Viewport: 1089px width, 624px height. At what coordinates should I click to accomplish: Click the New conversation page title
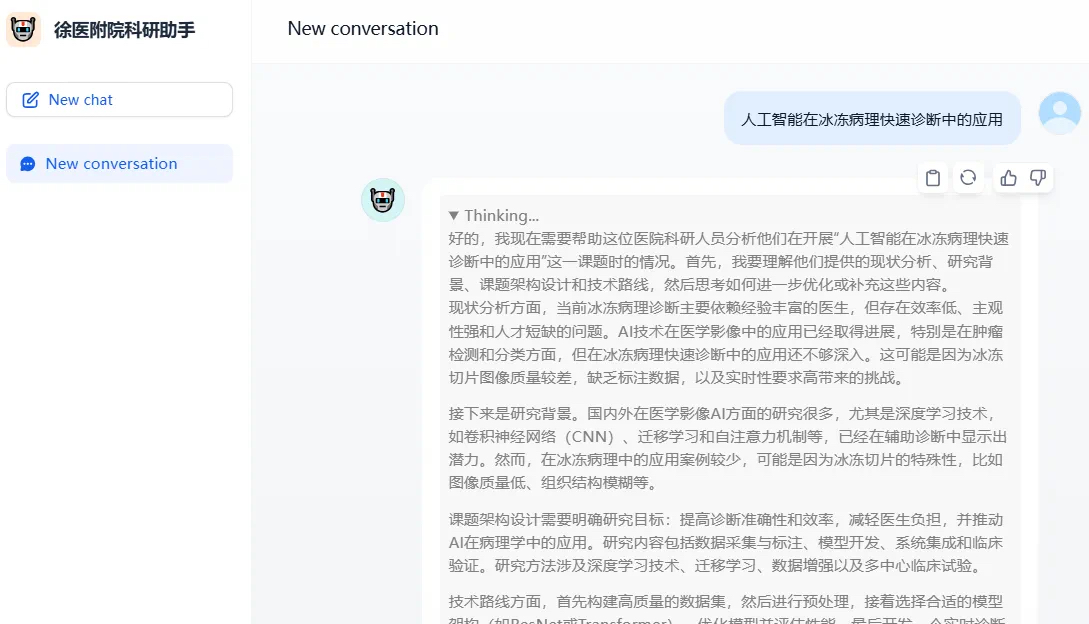point(363,28)
